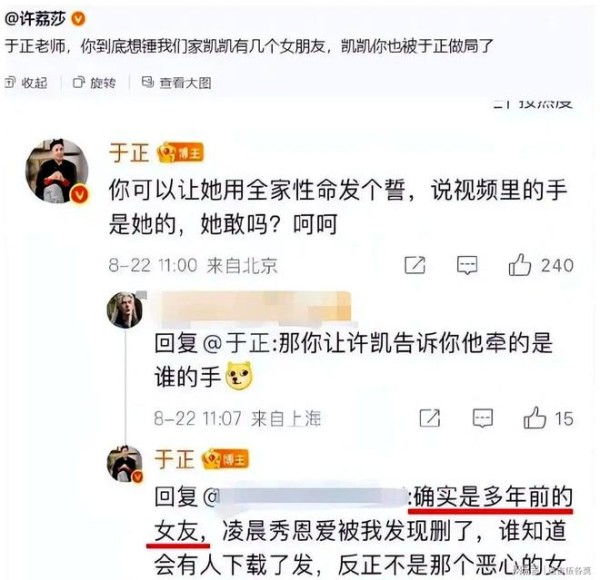The image size is (600, 580).
Task: Open the white-haired commenter's avatar
Action: tap(125, 310)
